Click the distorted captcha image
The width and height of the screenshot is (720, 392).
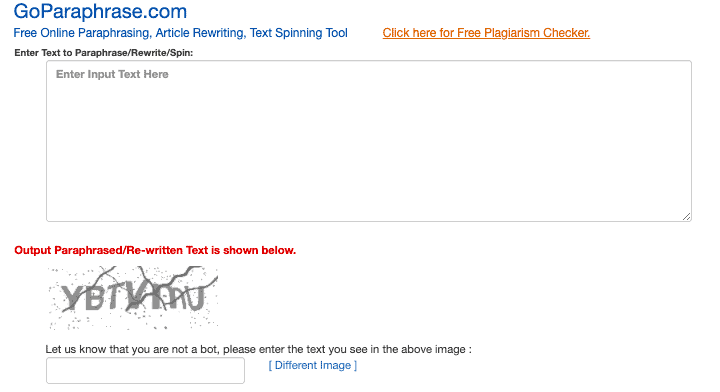(x=133, y=298)
